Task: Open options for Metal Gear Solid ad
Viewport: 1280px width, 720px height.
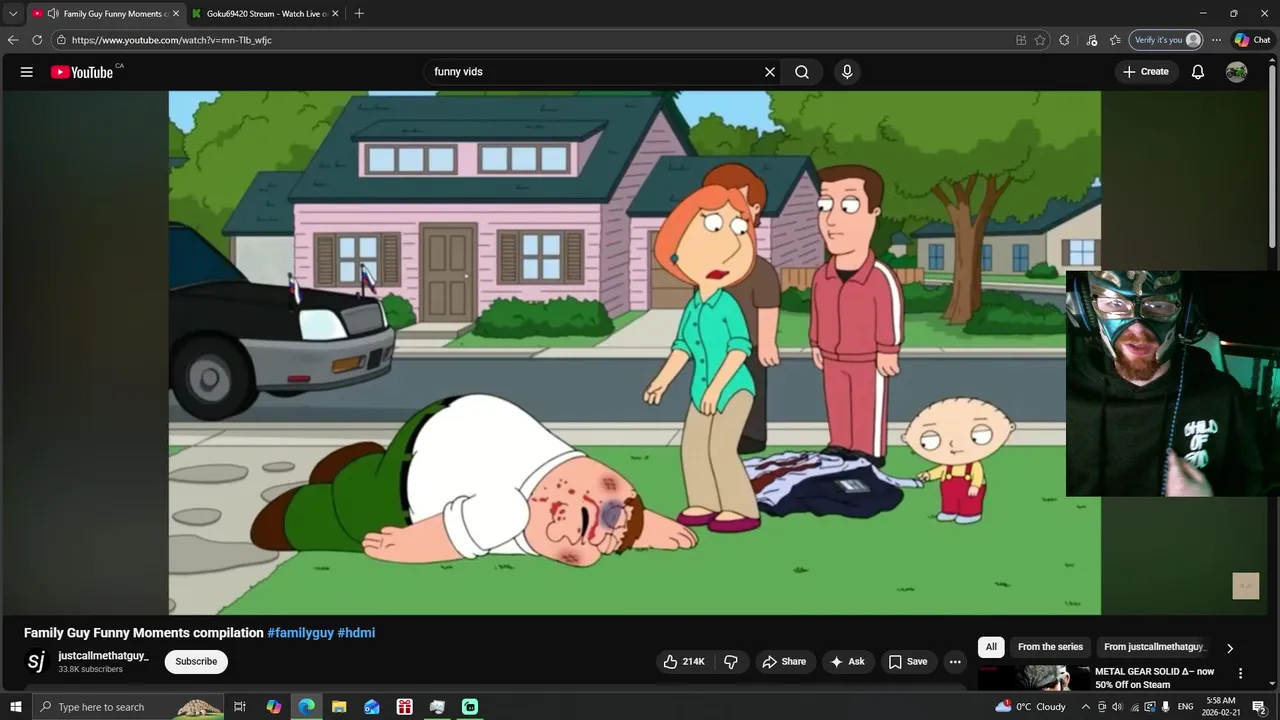Action: tap(1240, 674)
